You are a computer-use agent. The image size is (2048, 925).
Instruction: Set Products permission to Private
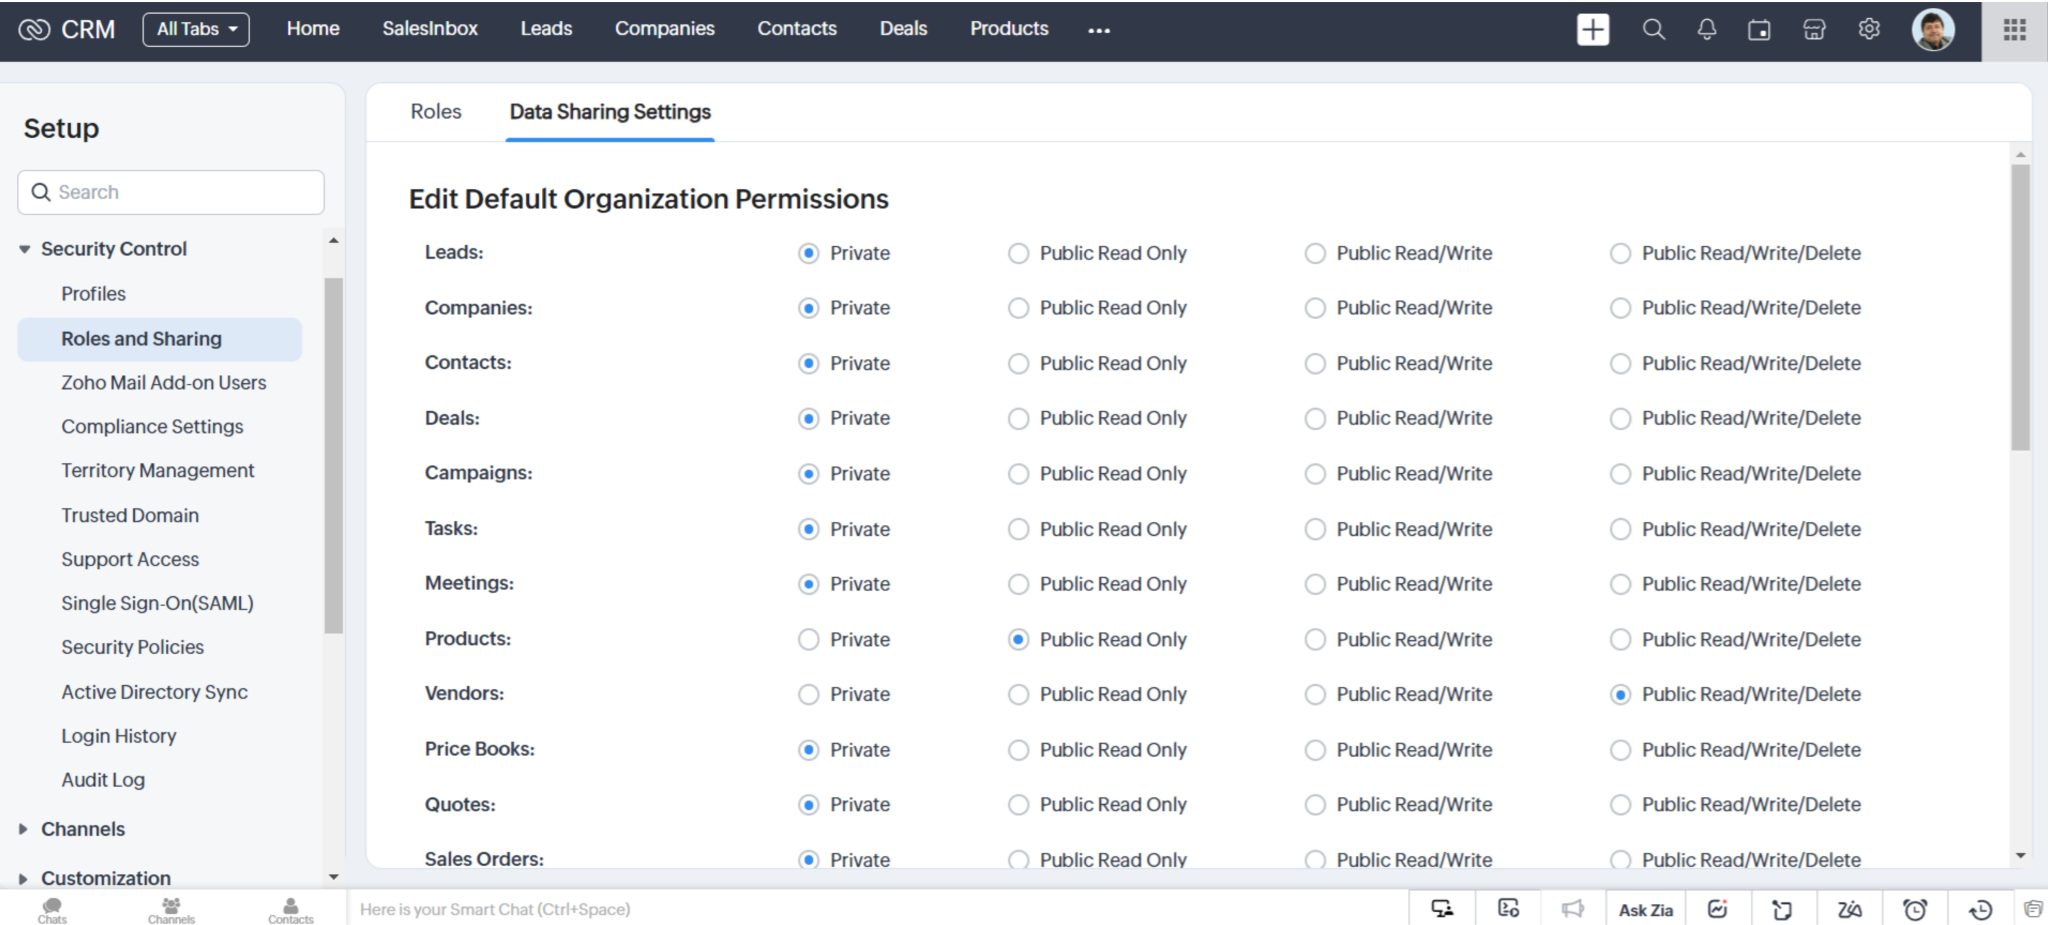pyautogui.click(x=808, y=639)
